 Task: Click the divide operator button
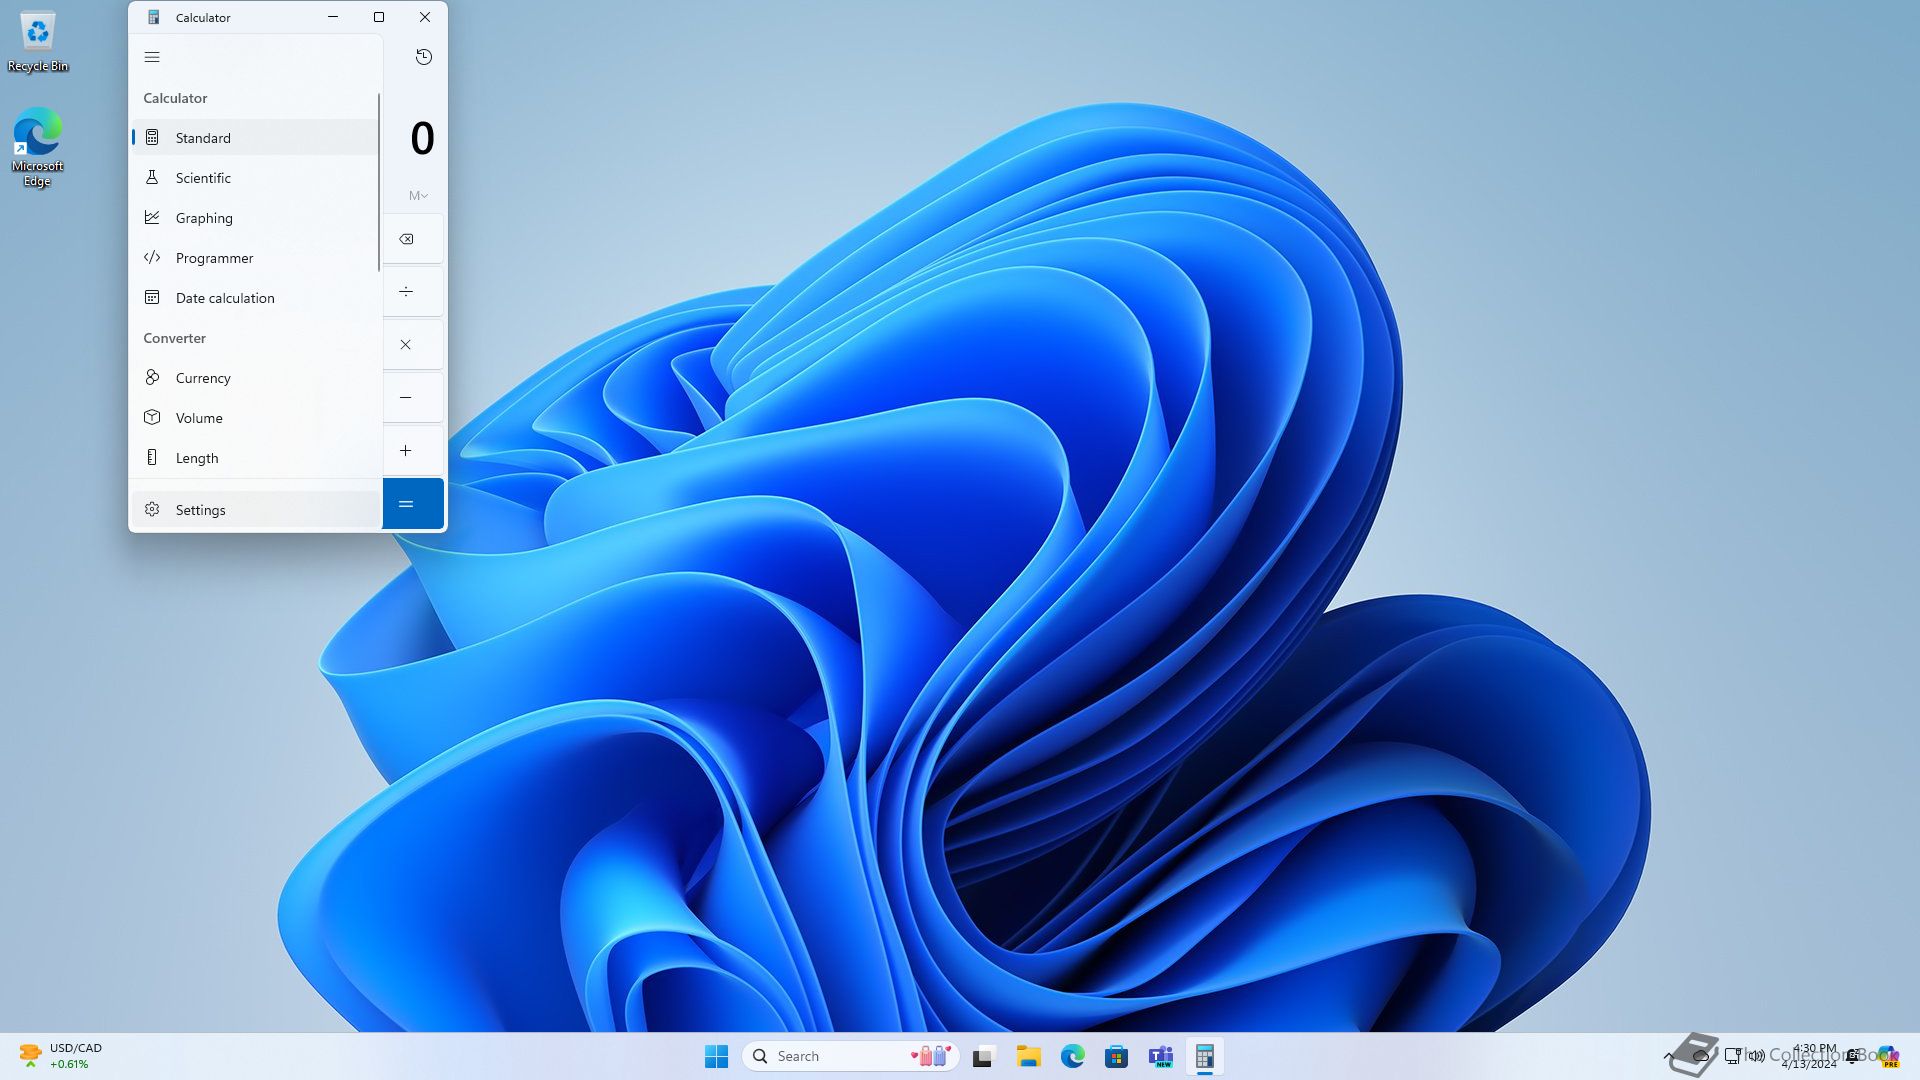tap(413, 292)
